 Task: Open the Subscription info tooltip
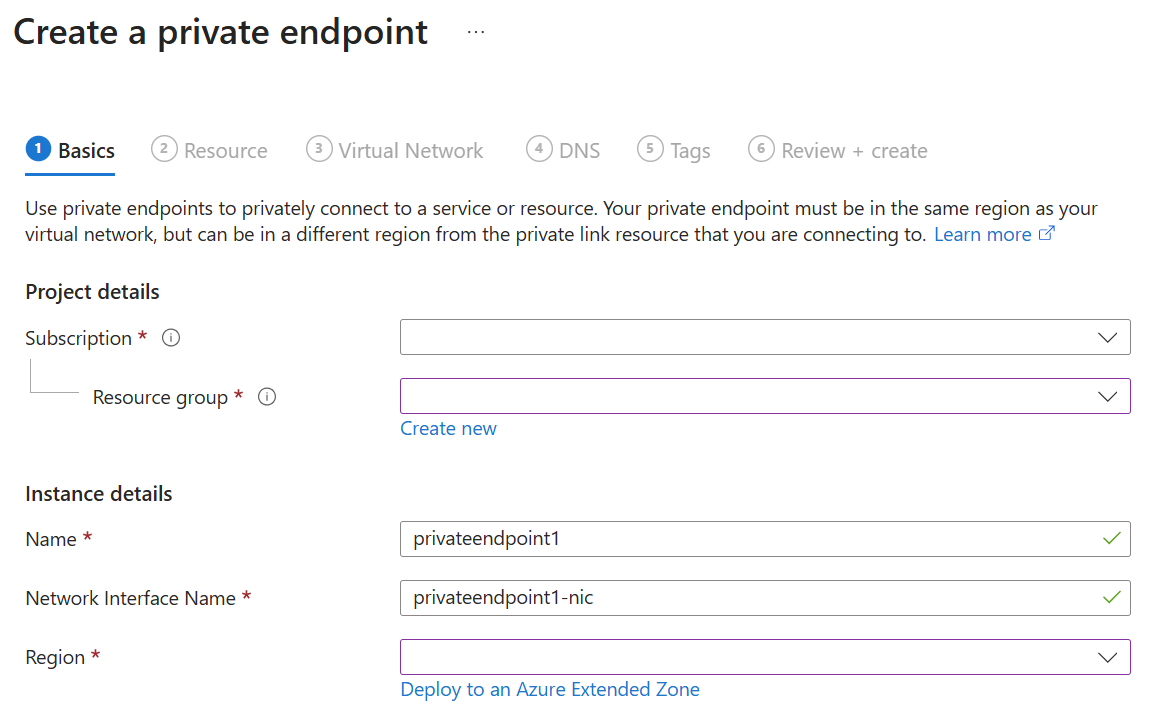point(170,338)
